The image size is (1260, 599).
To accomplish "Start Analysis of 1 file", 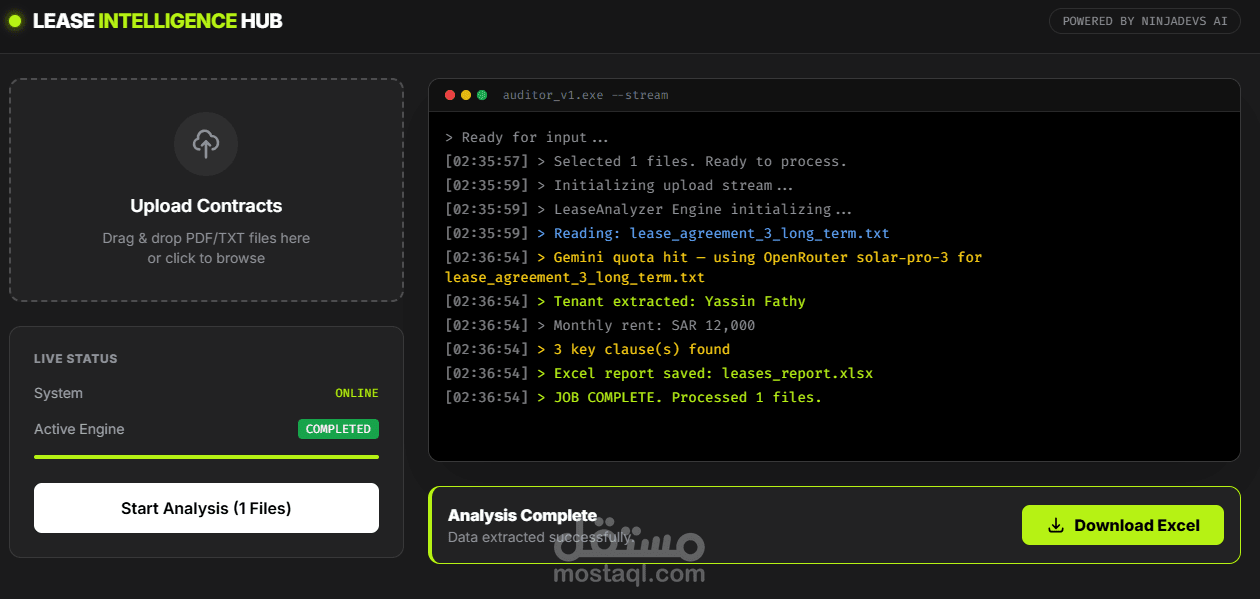I will coord(206,508).
